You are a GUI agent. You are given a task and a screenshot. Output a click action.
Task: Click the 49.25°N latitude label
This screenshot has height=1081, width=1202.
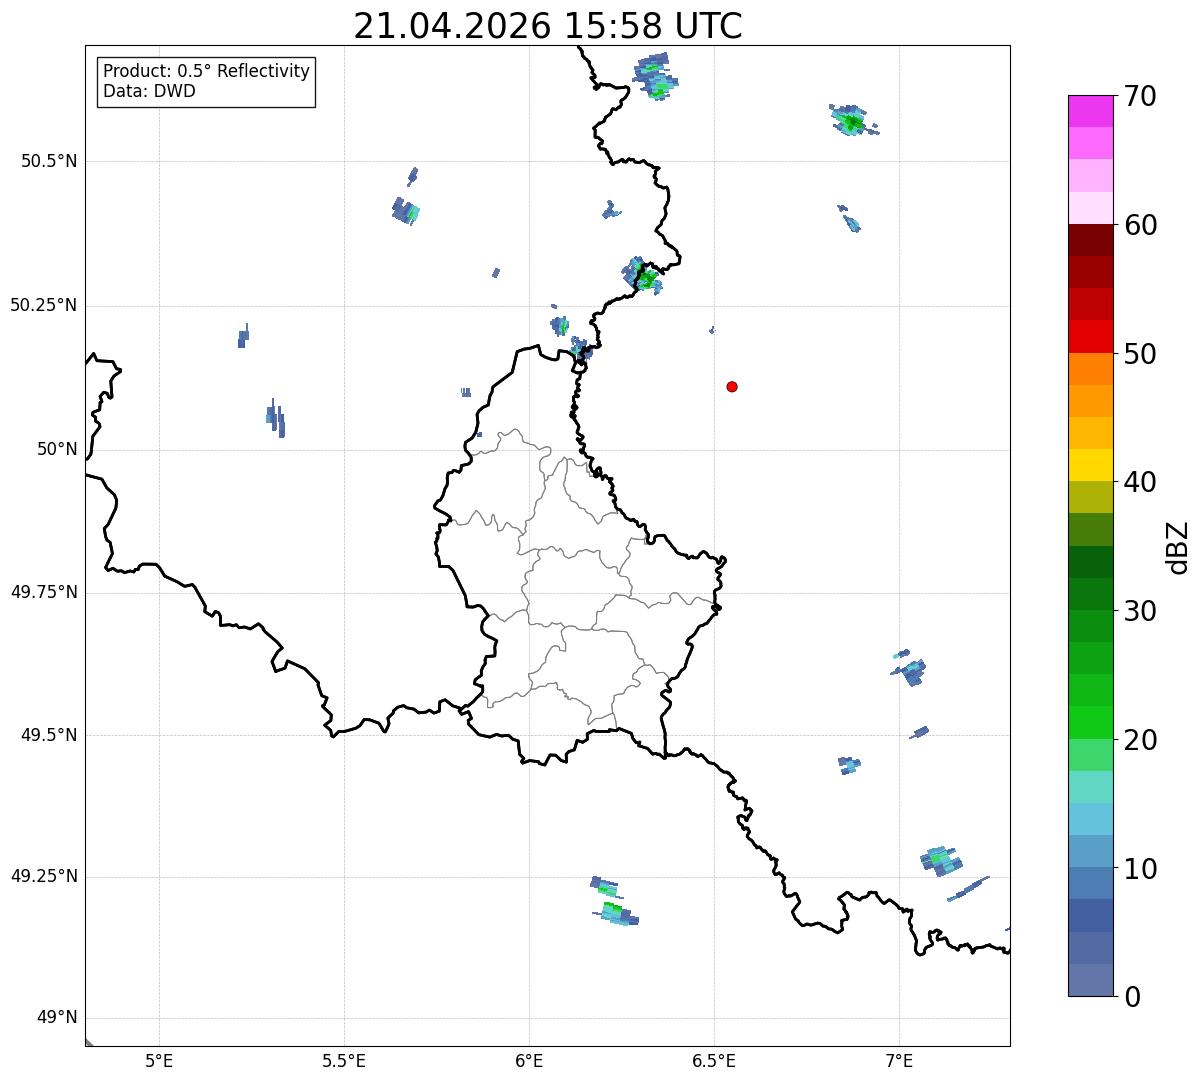pos(44,876)
